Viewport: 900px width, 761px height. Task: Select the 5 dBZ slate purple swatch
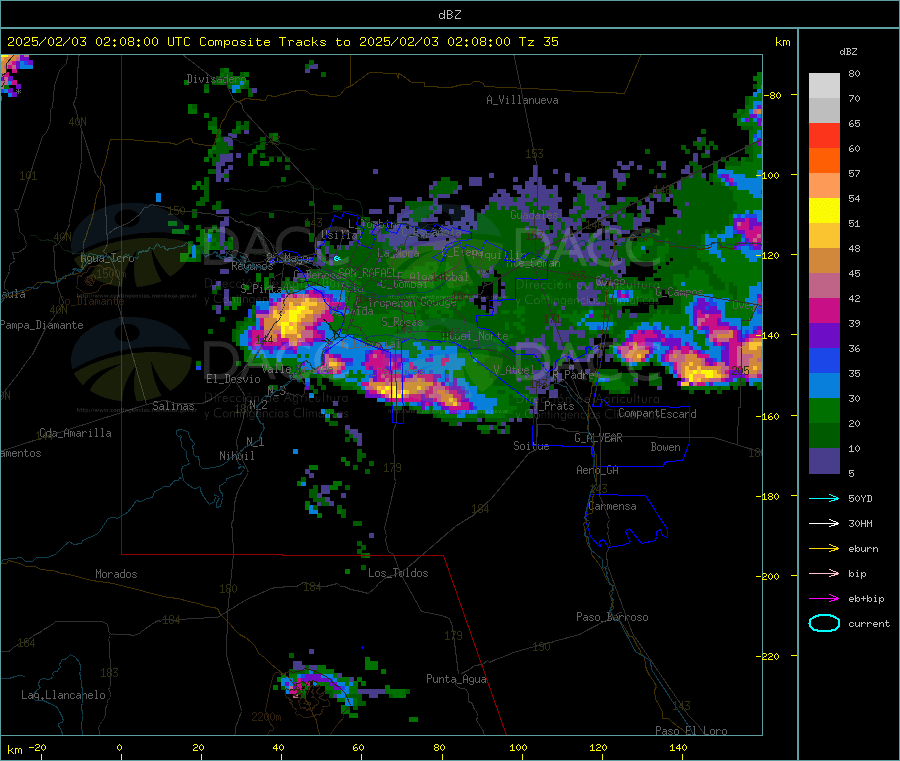pos(824,461)
